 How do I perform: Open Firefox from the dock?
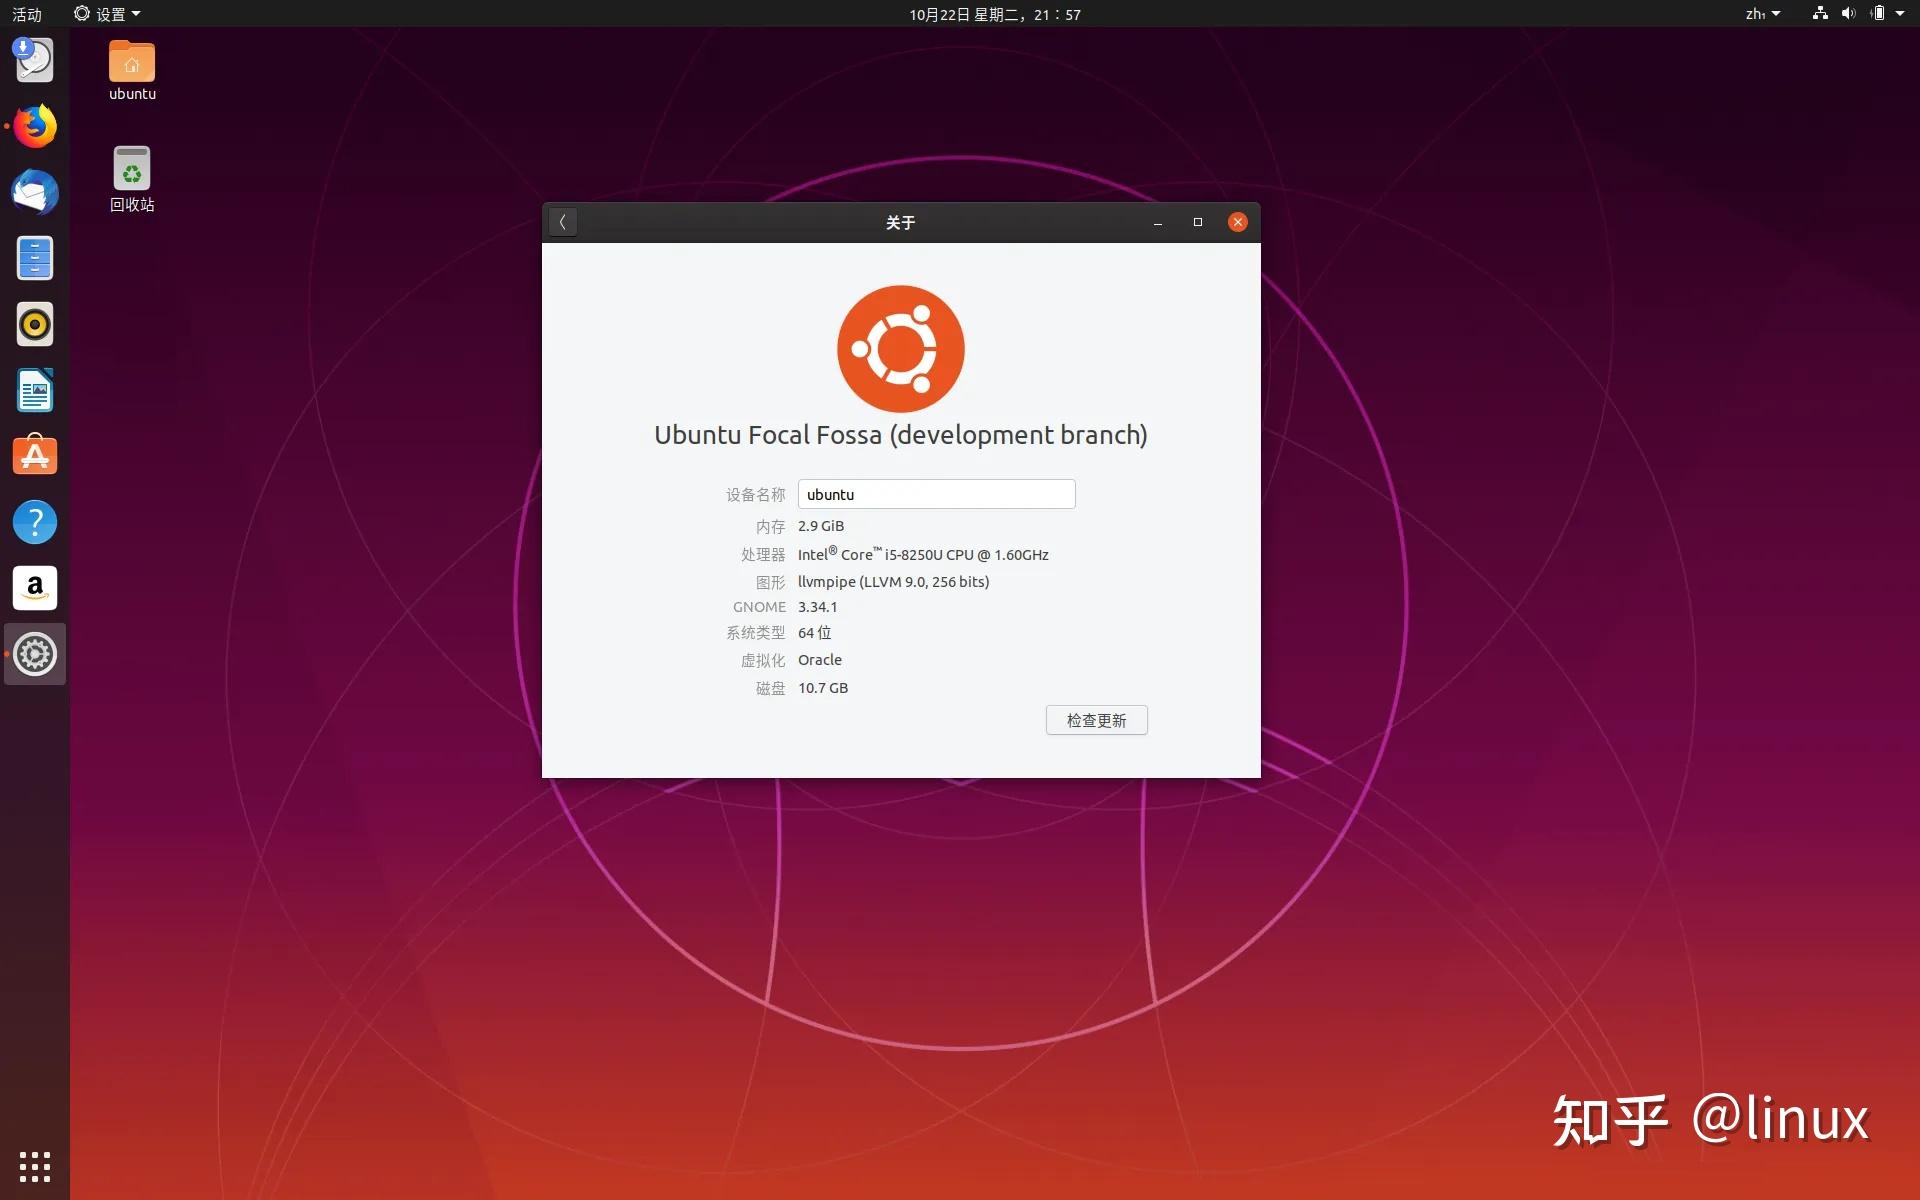coord(34,127)
